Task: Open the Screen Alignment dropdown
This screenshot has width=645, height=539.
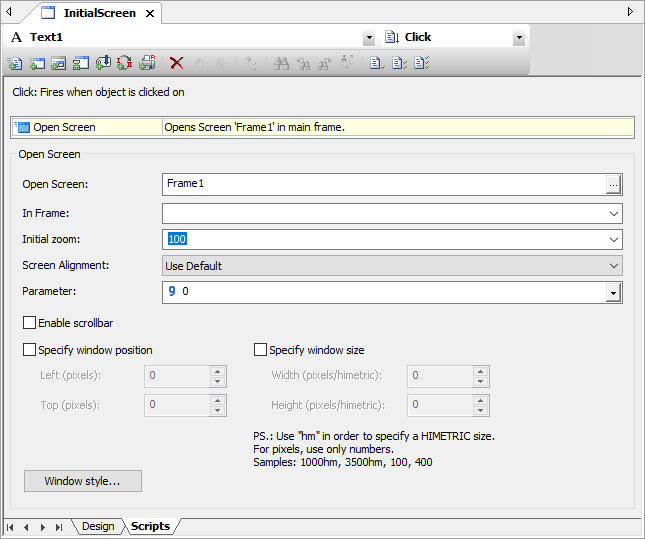Action: pyautogui.click(x=613, y=266)
